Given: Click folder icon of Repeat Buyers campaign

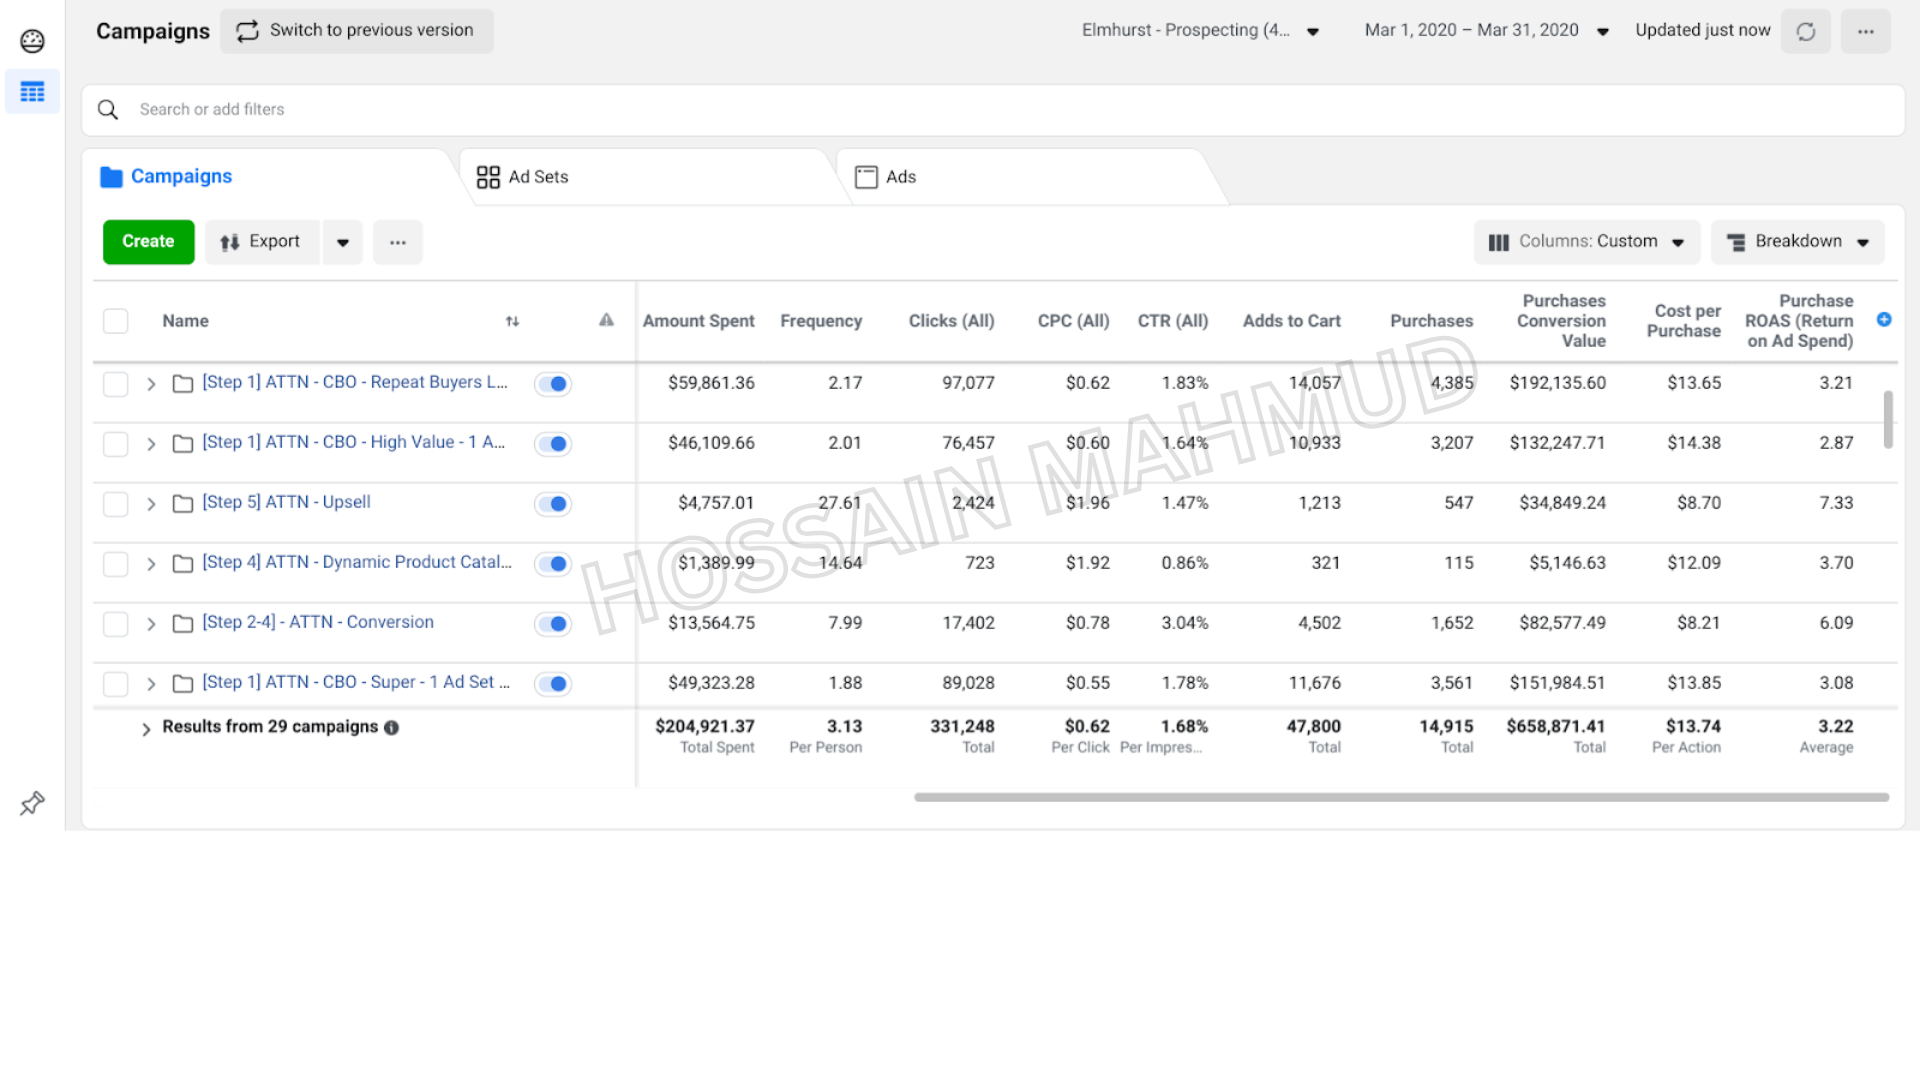Looking at the screenshot, I should (183, 384).
